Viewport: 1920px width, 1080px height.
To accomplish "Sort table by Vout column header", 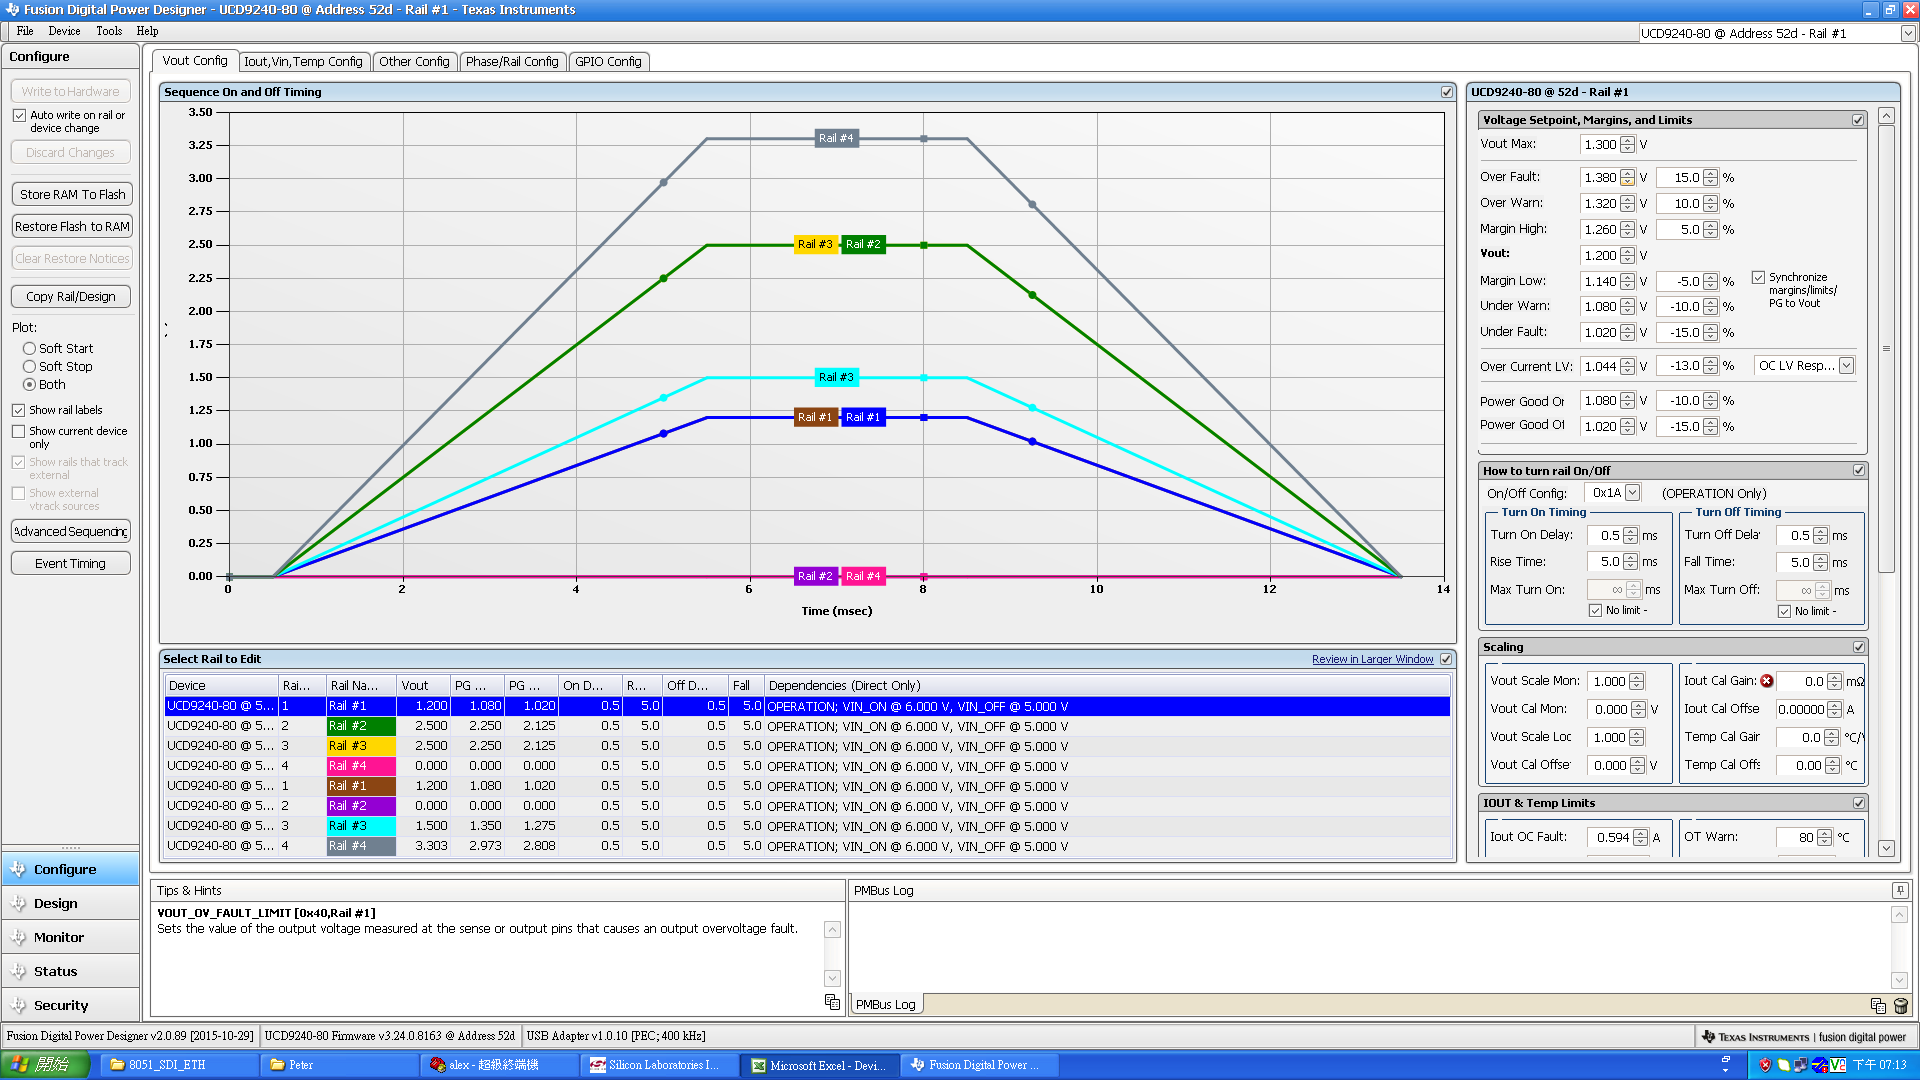I will coord(423,685).
